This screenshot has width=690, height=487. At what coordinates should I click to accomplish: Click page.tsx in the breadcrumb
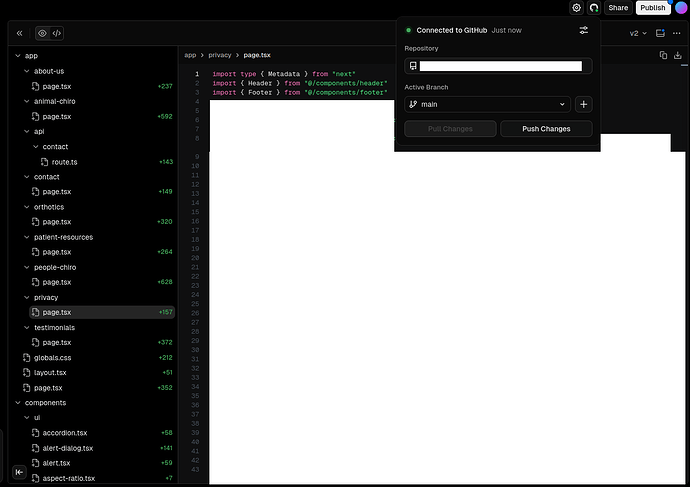pos(257,55)
